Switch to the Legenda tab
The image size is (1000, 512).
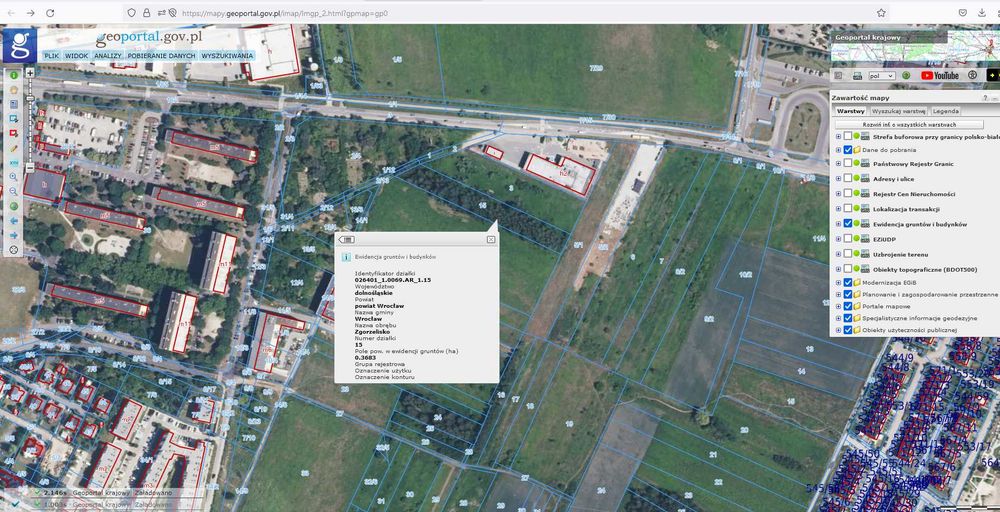946,111
